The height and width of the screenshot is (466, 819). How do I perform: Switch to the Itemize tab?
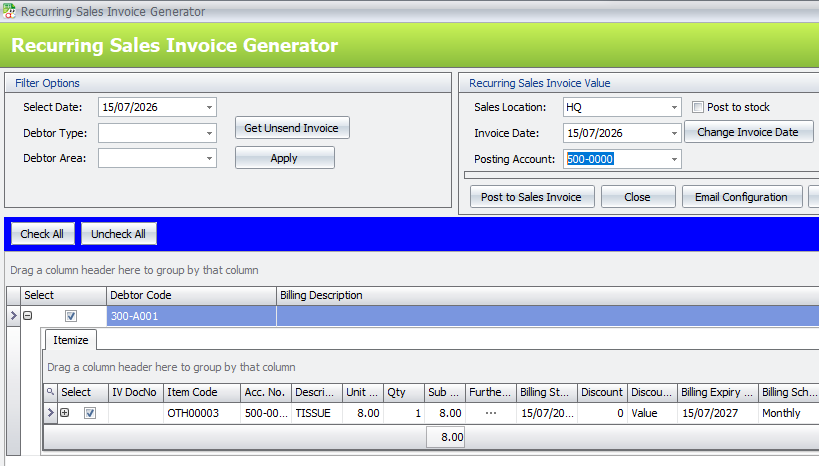[71, 340]
